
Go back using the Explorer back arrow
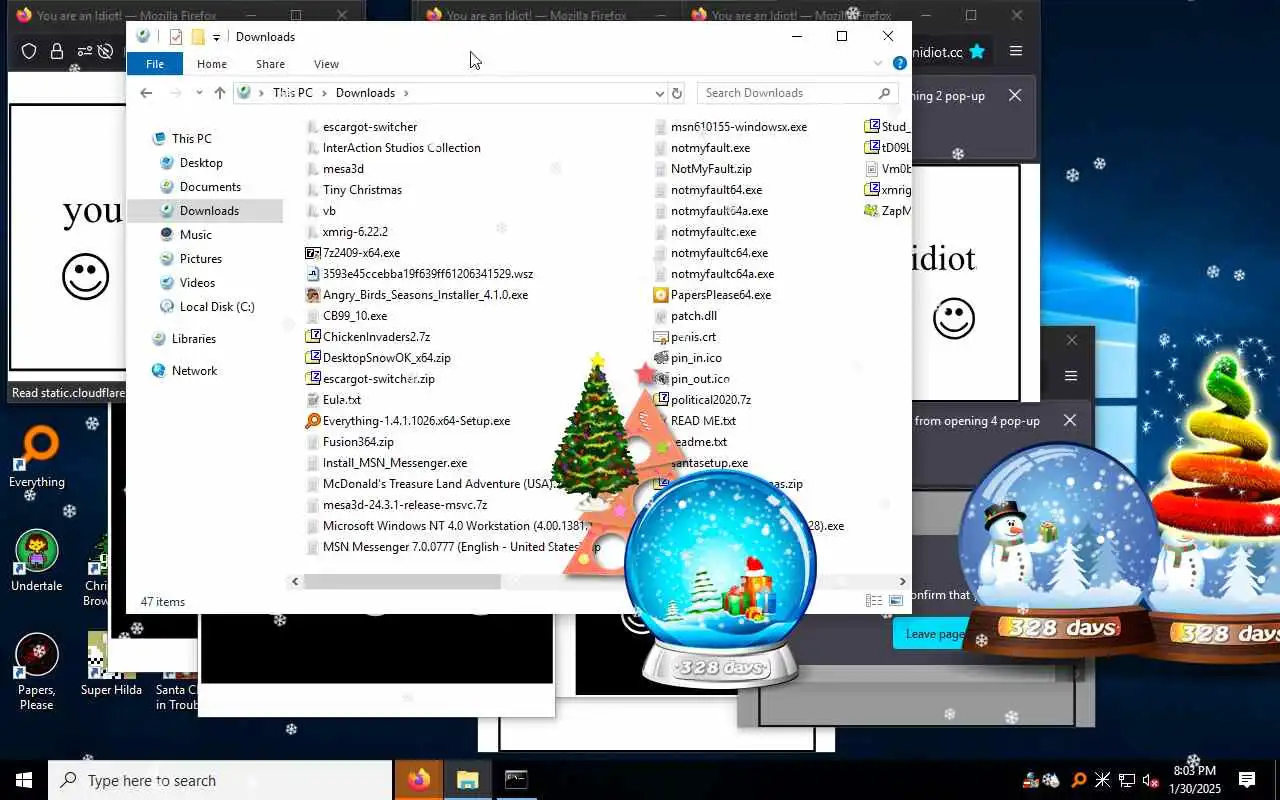[x=146, y=93]
